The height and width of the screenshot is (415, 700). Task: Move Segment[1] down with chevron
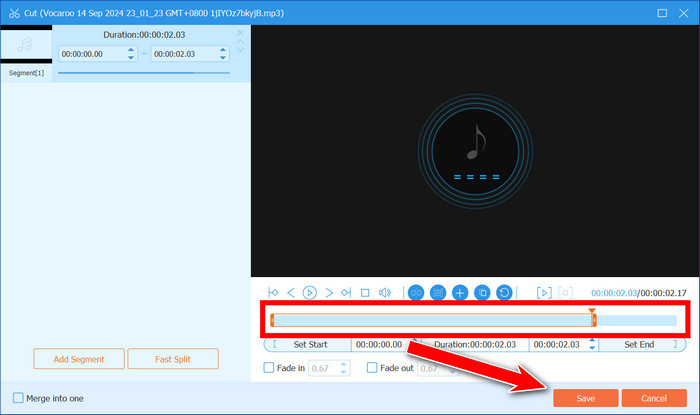(240, 49)
